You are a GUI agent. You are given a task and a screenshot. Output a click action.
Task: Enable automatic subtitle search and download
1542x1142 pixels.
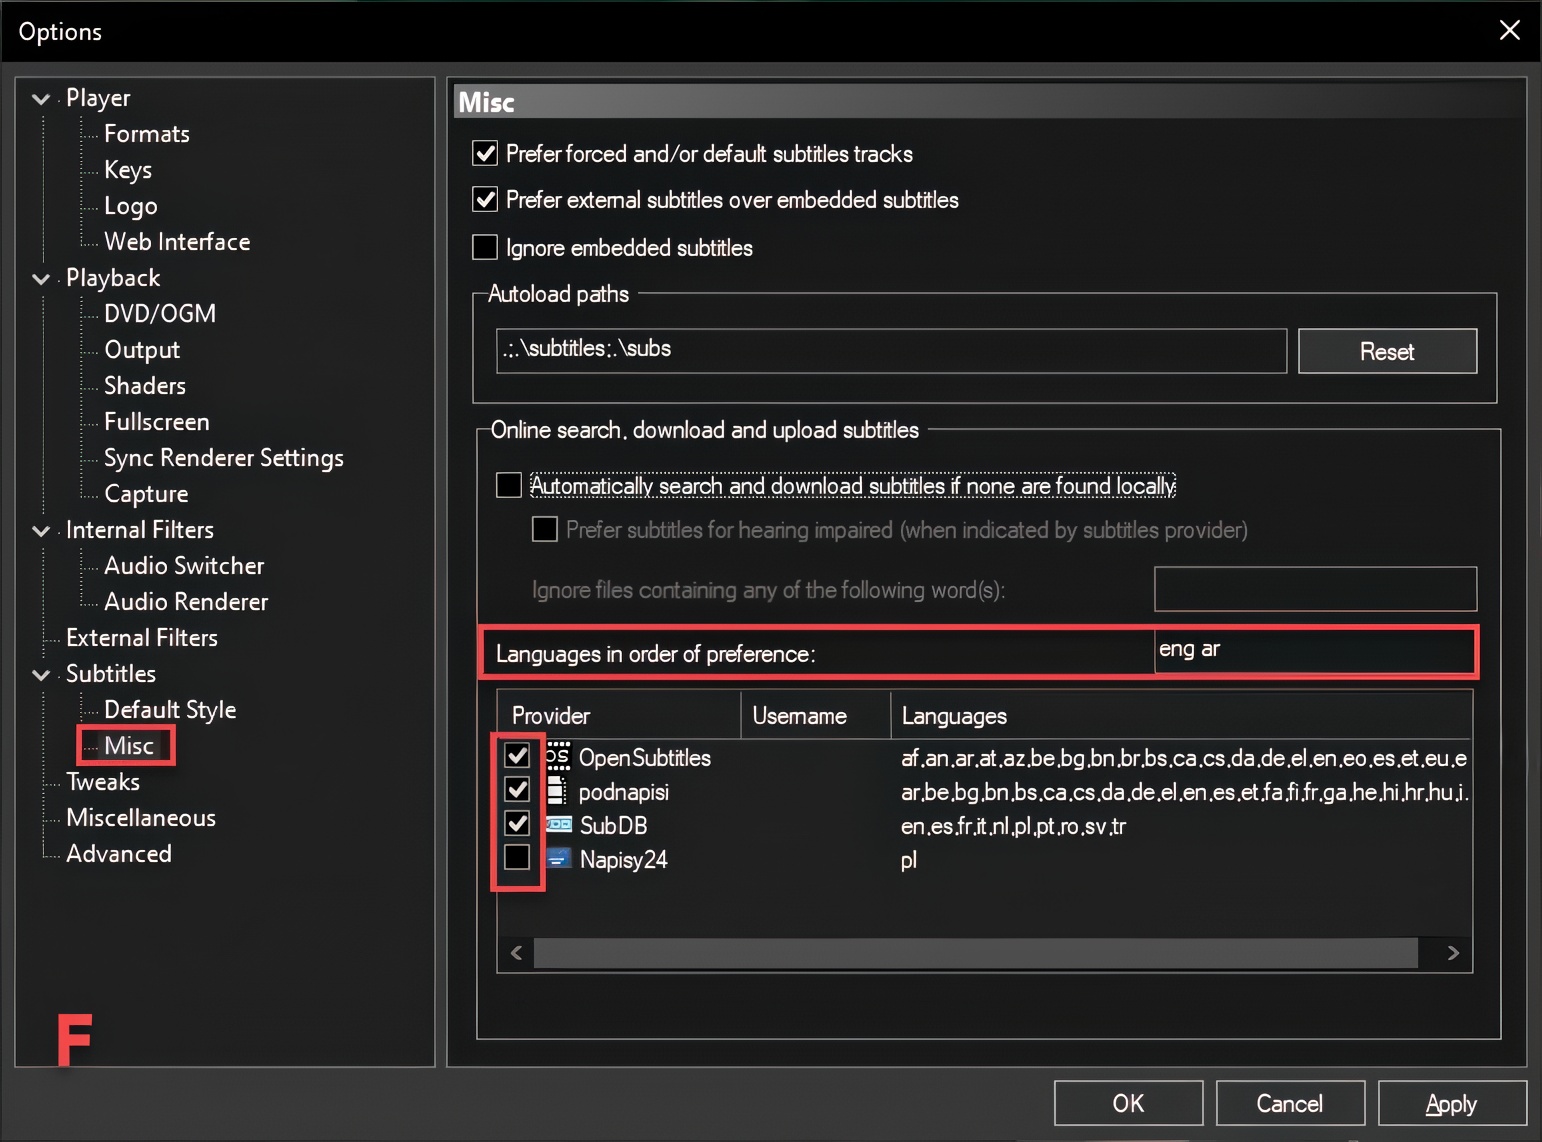(509, 485)
